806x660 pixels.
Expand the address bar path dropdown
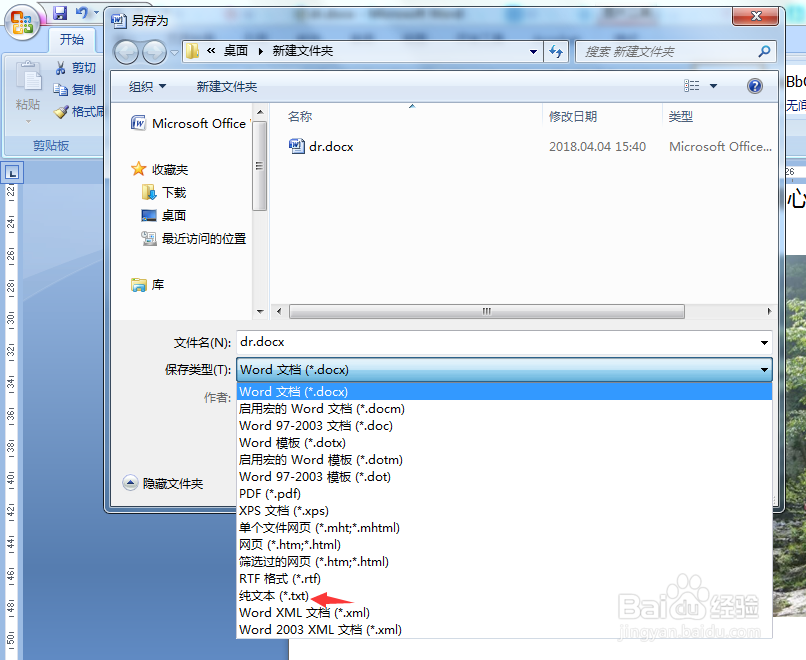click(533, 51)
